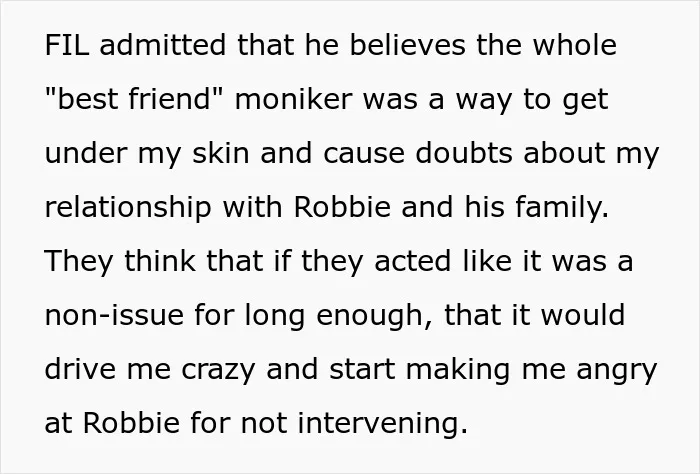Image resolution: width=700 pixels, height=474 pixels.
Task: Click the word "crazy"
Action: (218, 370)
